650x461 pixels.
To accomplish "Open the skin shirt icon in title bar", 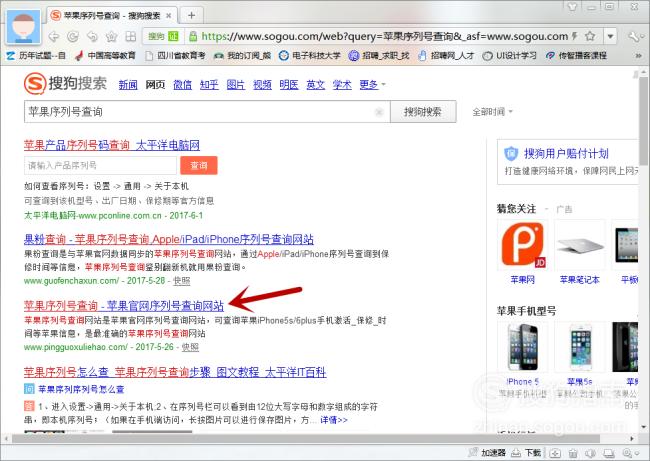I will [x=572, y=7].
